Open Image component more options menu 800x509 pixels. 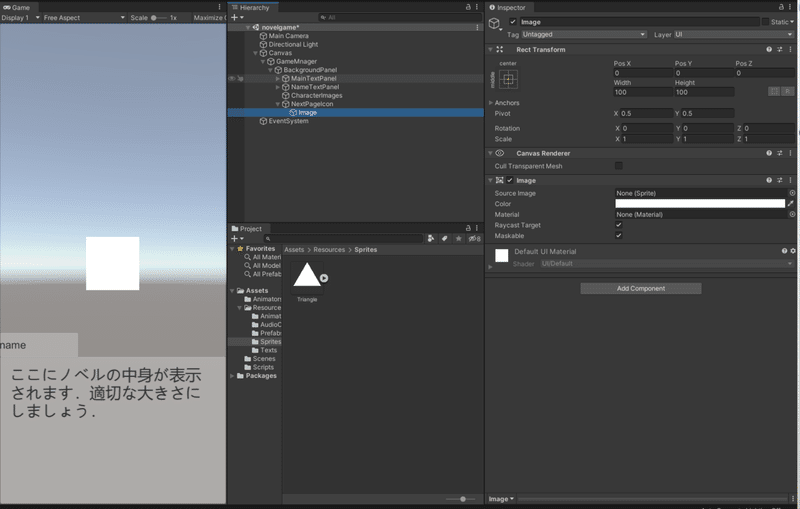tap(790, 180)
